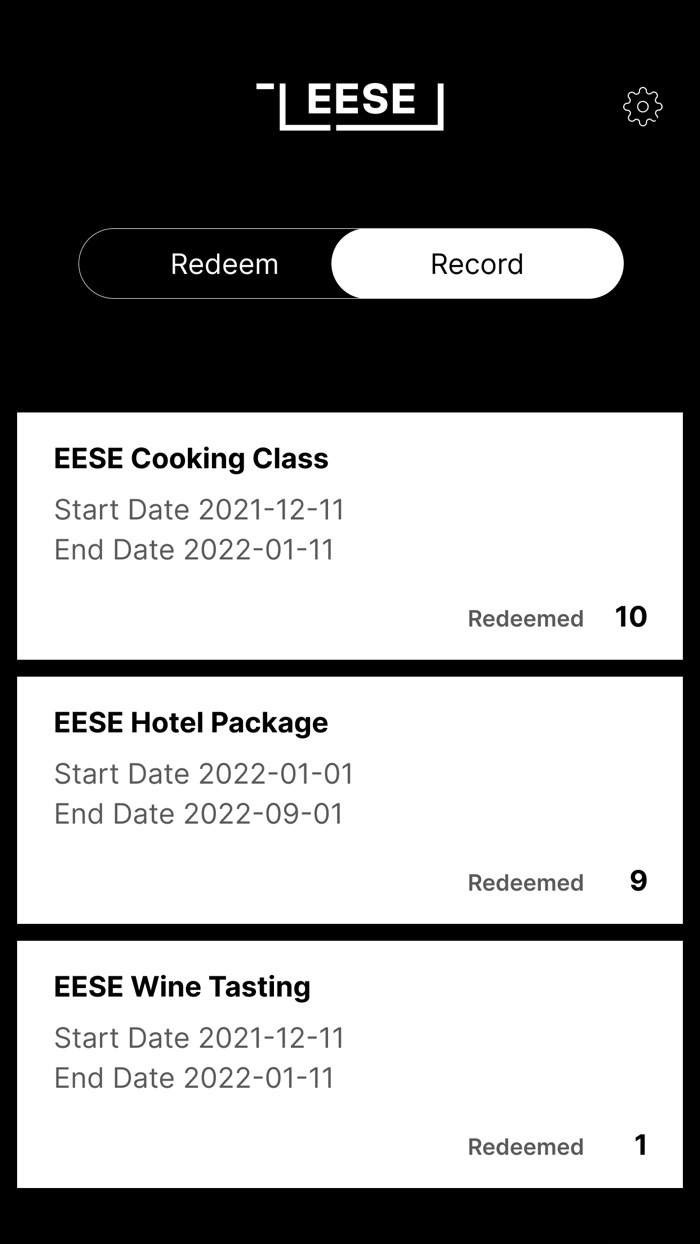Click the Cooking Class redeemed count 10
Viewport: 700px width, 1244px height.
click(x=632, y=617)
